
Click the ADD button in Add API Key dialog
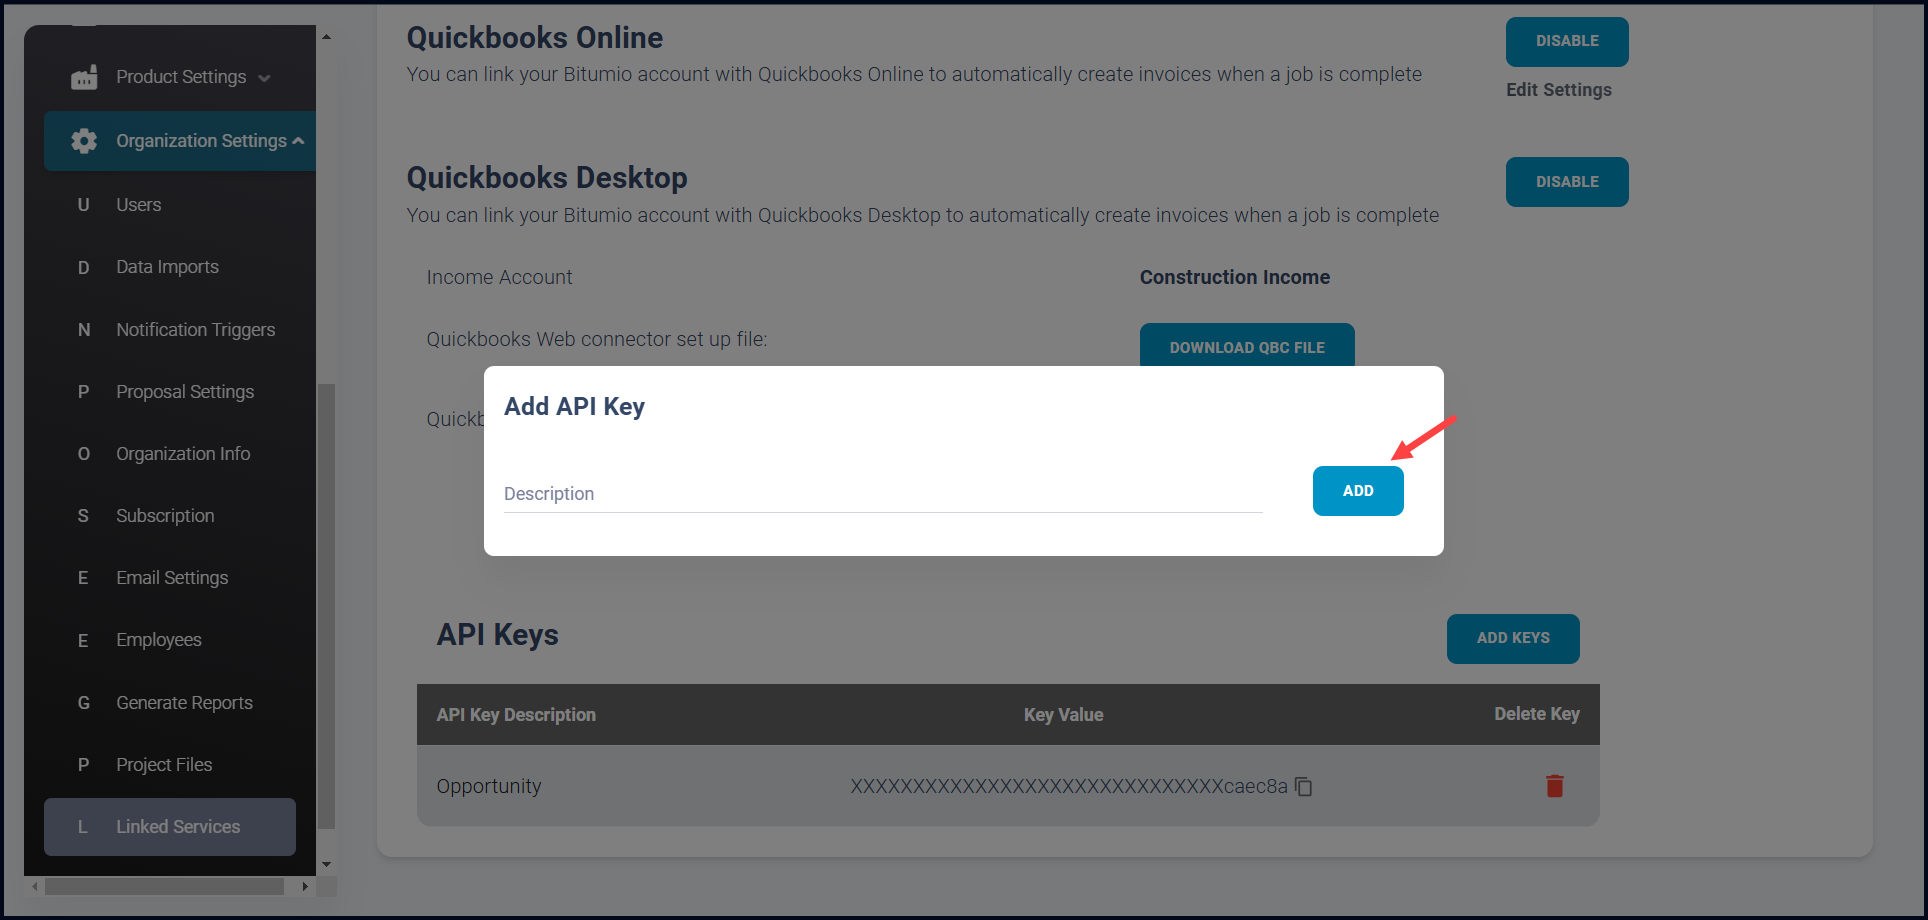[1358, 491]
